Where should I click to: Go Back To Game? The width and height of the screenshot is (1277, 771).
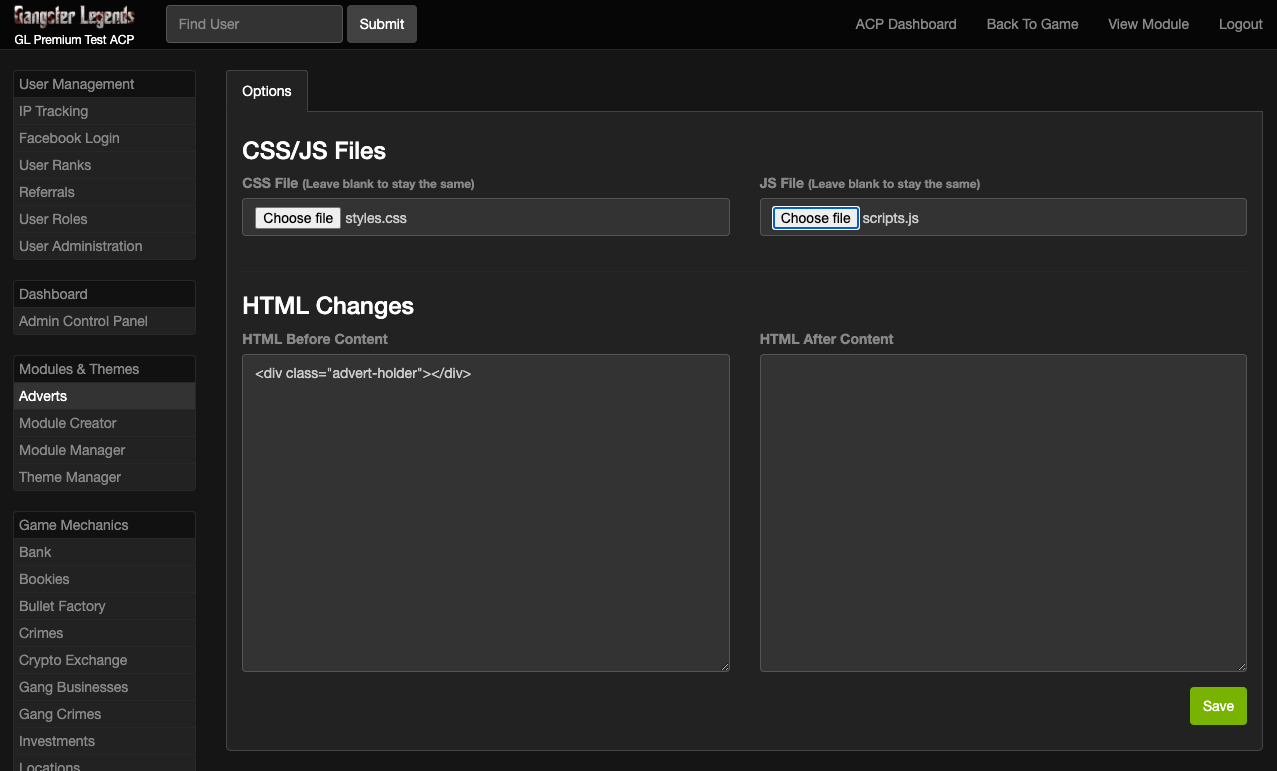coord(1032,24)
